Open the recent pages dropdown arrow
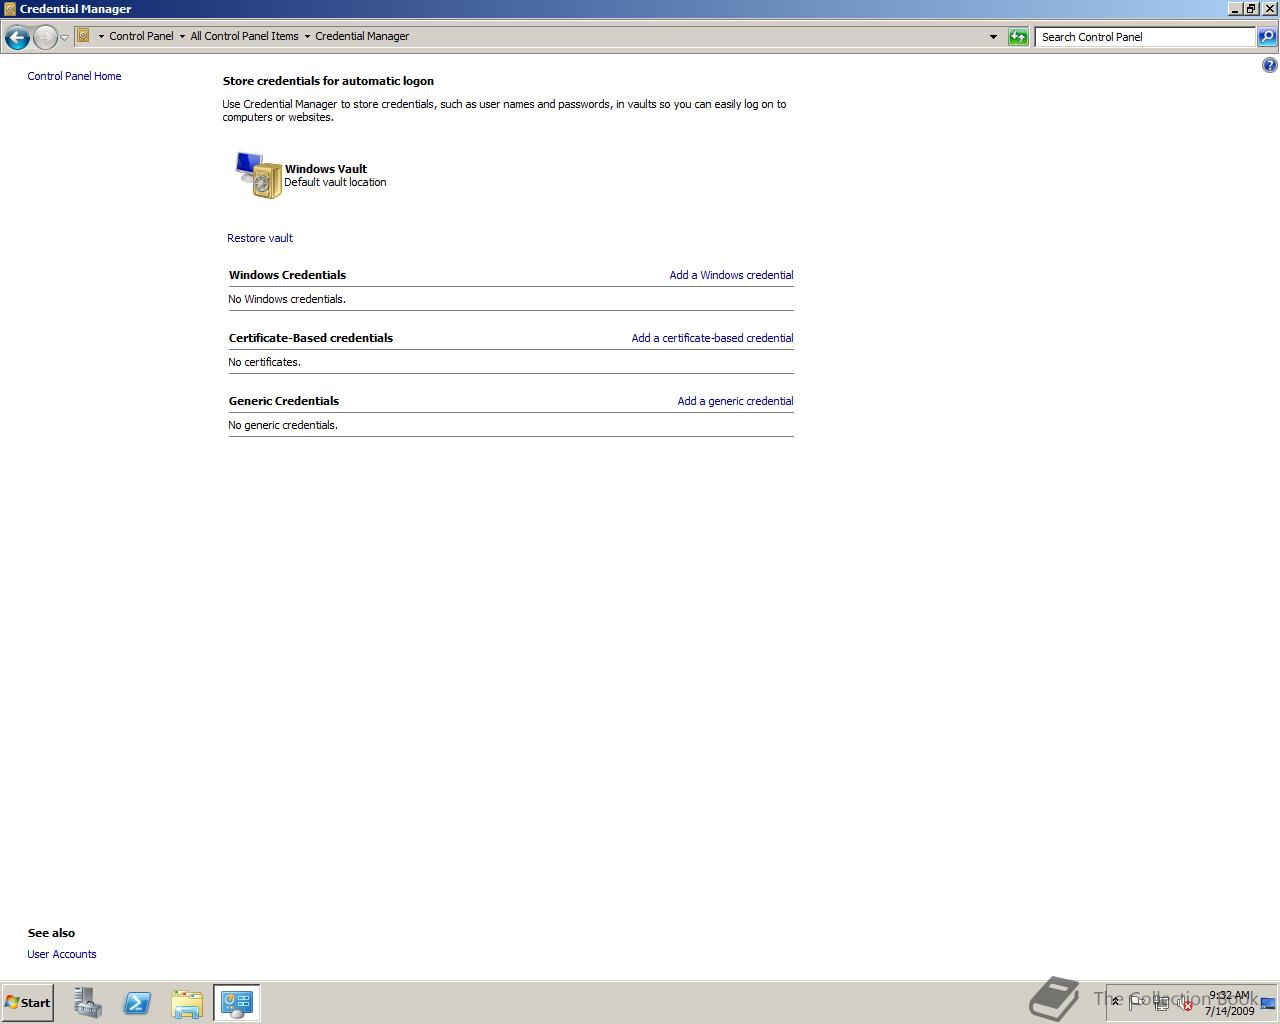 coord(64,37)
